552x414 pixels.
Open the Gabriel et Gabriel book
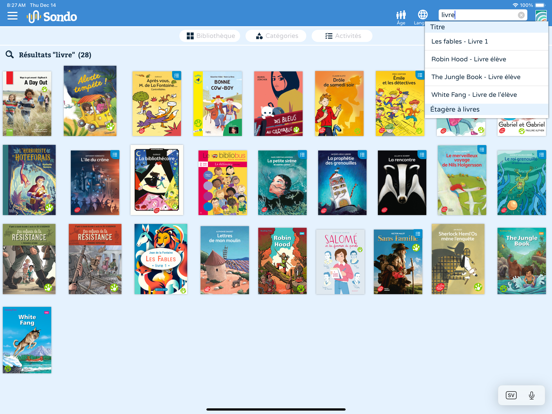point(522,127)
